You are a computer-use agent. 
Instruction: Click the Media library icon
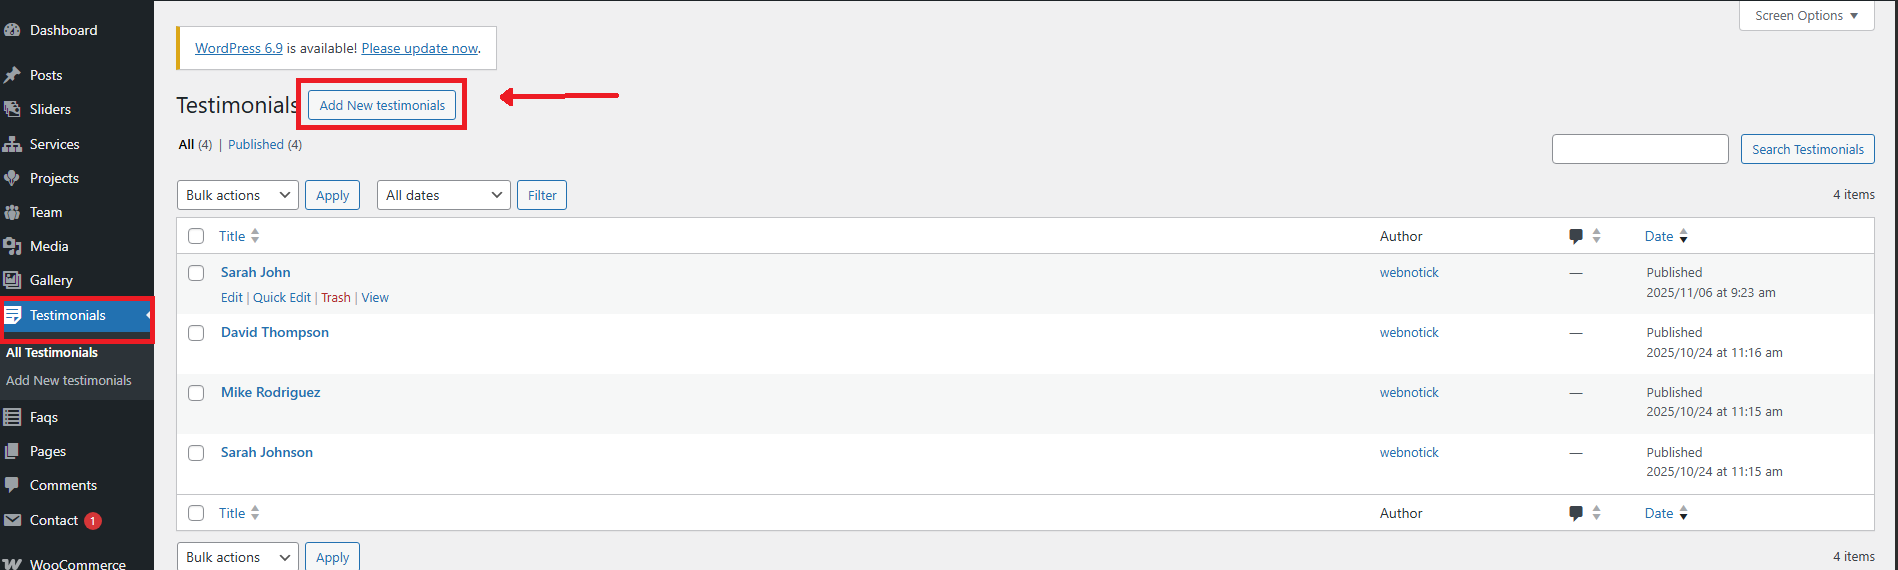tap(12, 246)
